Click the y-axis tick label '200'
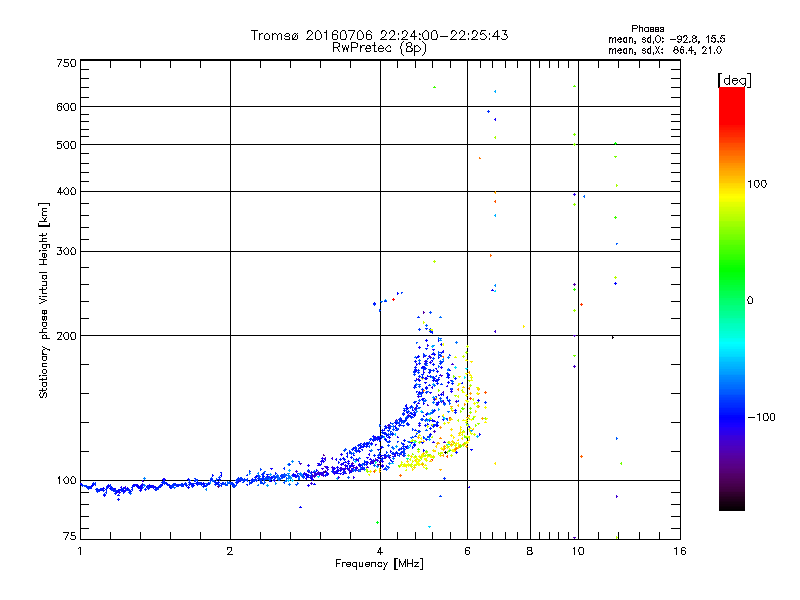 click(x=66, y=336)
